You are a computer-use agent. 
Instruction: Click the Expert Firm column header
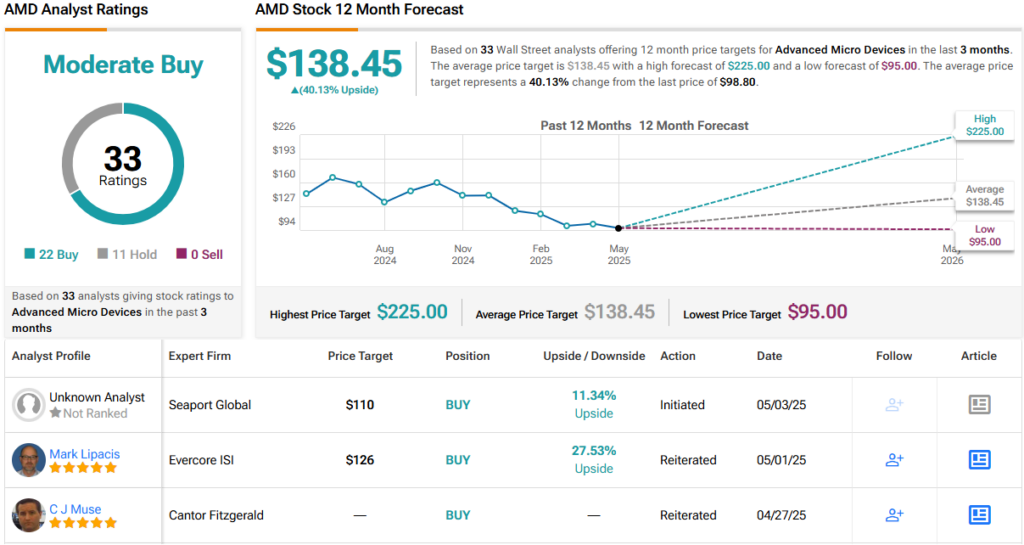(199, 356)
